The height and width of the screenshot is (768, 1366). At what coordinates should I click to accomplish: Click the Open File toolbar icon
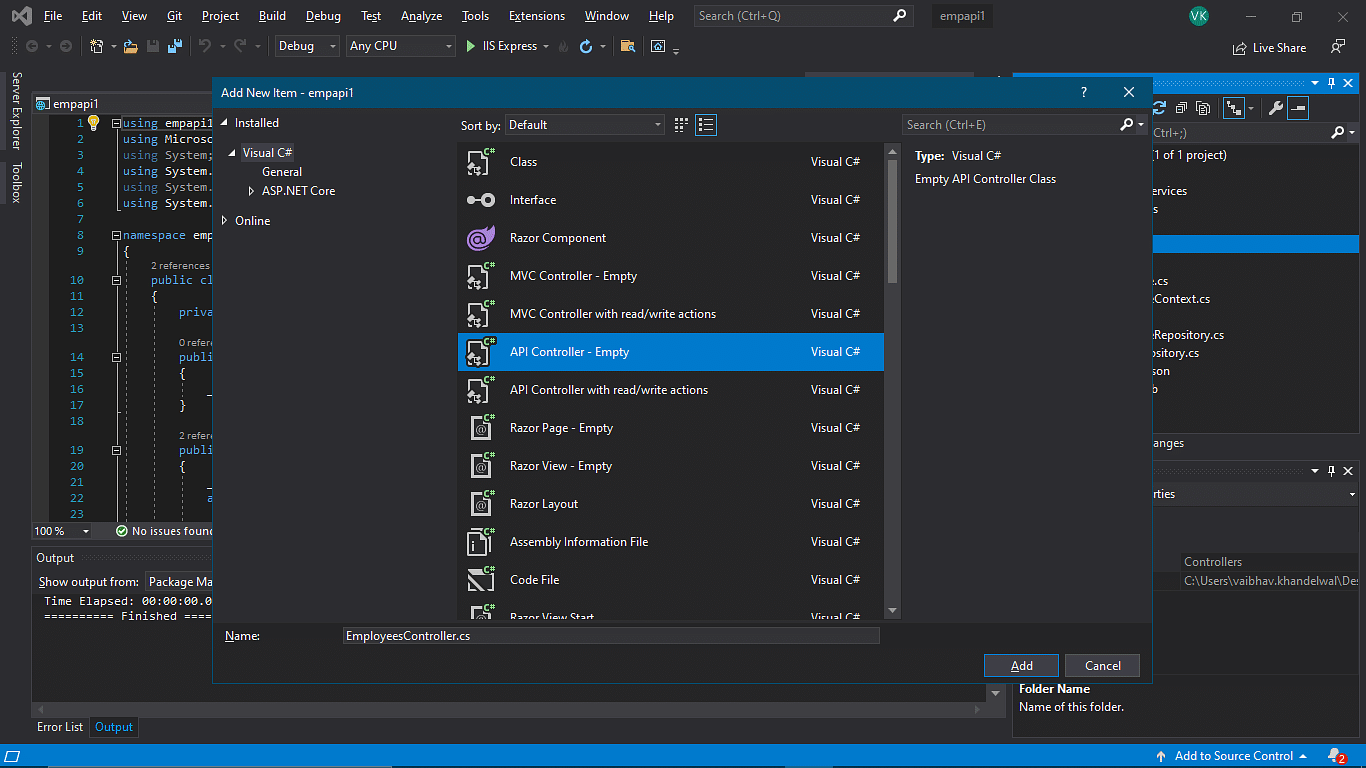tap(130, 46)
